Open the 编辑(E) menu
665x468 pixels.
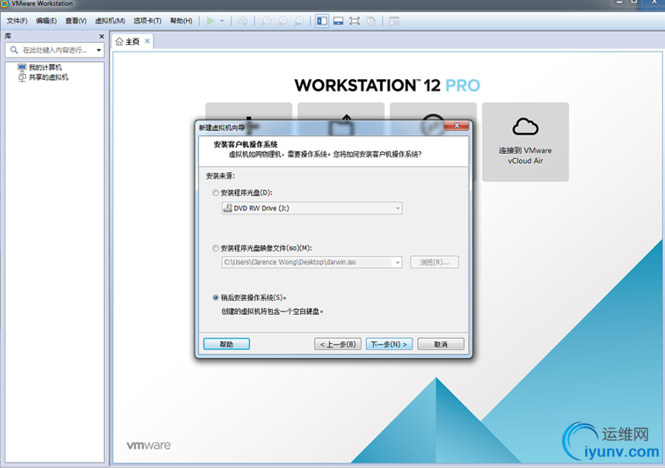[46, 21]
